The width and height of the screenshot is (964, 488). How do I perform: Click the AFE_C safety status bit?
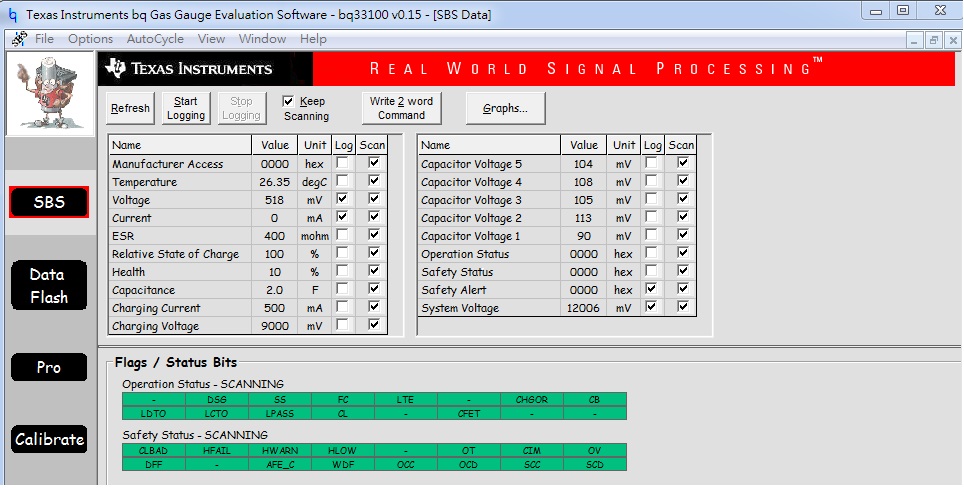[x=280, y=465]
